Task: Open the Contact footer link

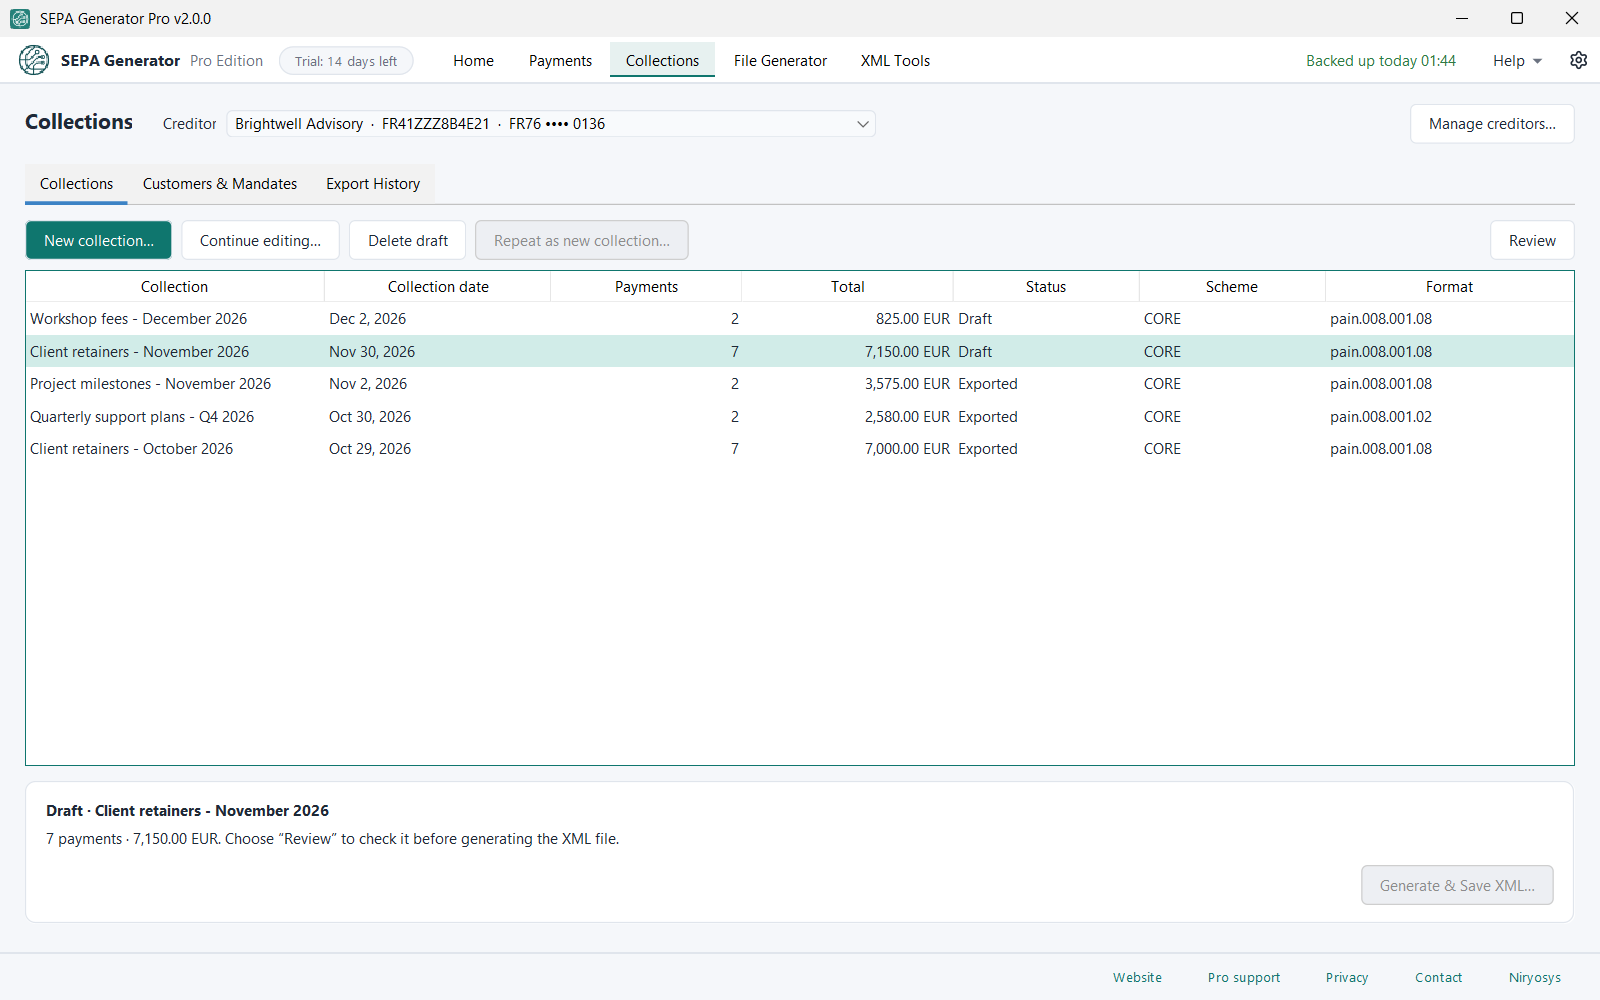Action: click(x=1438, y=978)
